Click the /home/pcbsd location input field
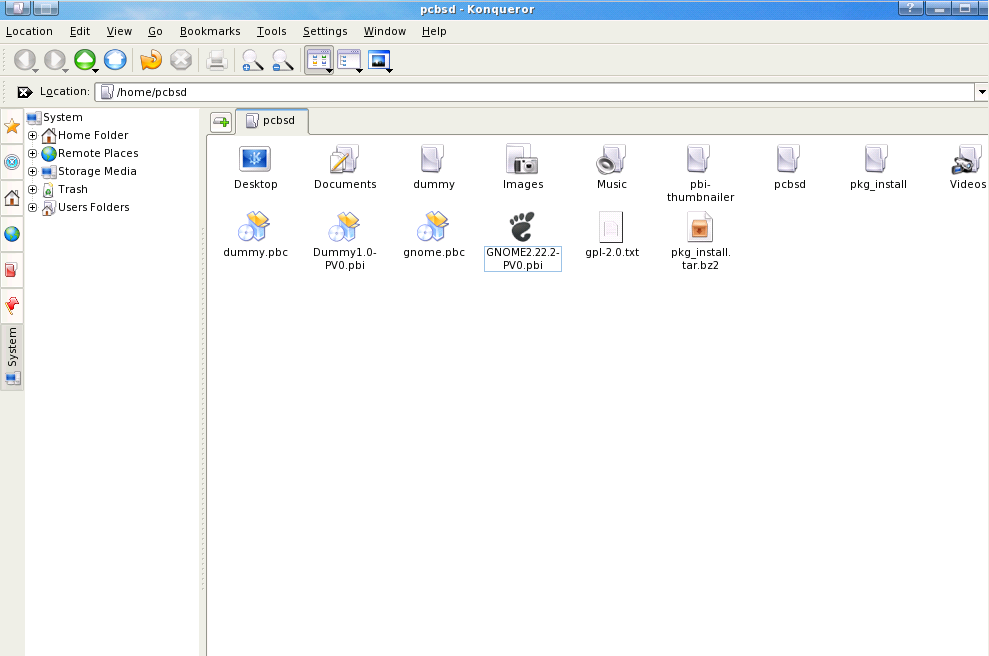The height and width of the screenshot is (656, 989). click(535, 92)
